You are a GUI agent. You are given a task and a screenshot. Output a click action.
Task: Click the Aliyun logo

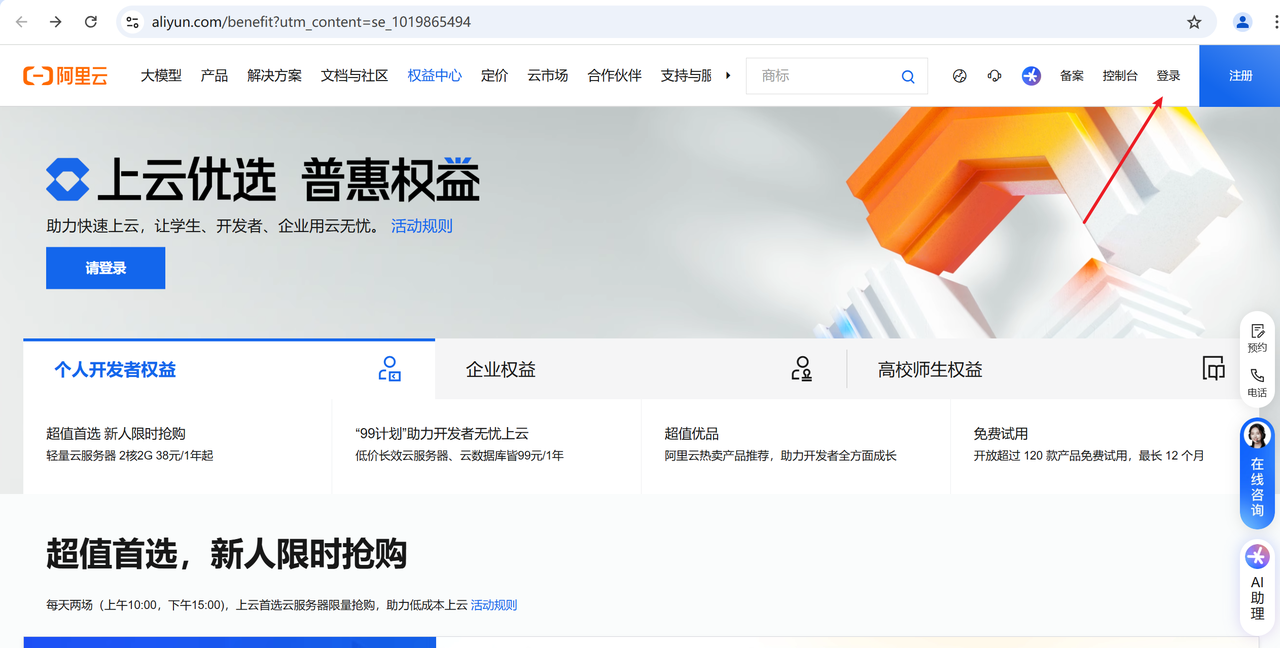(x=65, y=76)
